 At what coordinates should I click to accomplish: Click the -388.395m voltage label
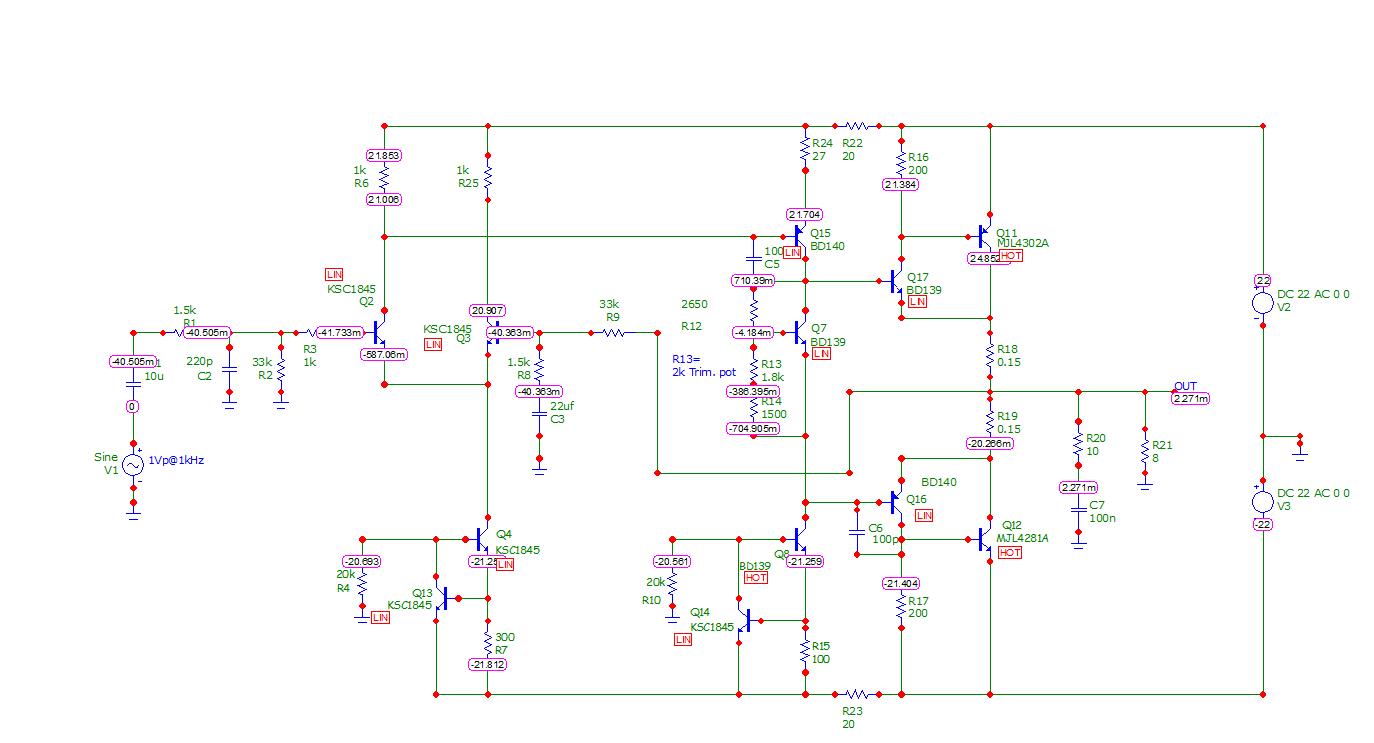753,391
